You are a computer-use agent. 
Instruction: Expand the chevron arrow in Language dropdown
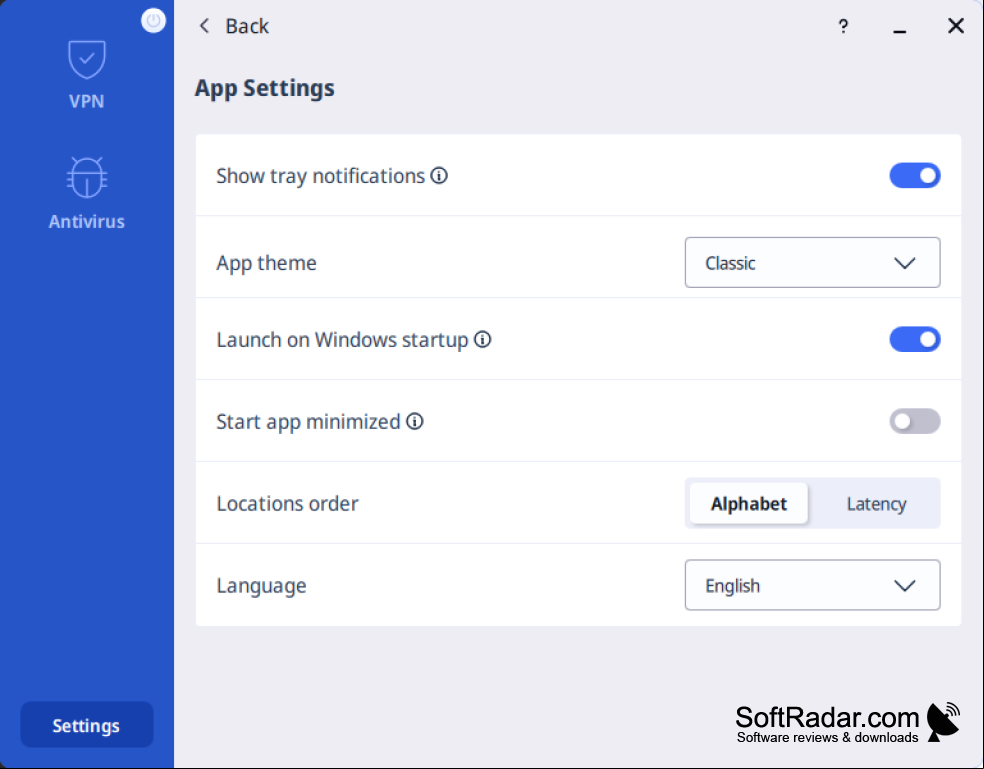coord(904,586)
